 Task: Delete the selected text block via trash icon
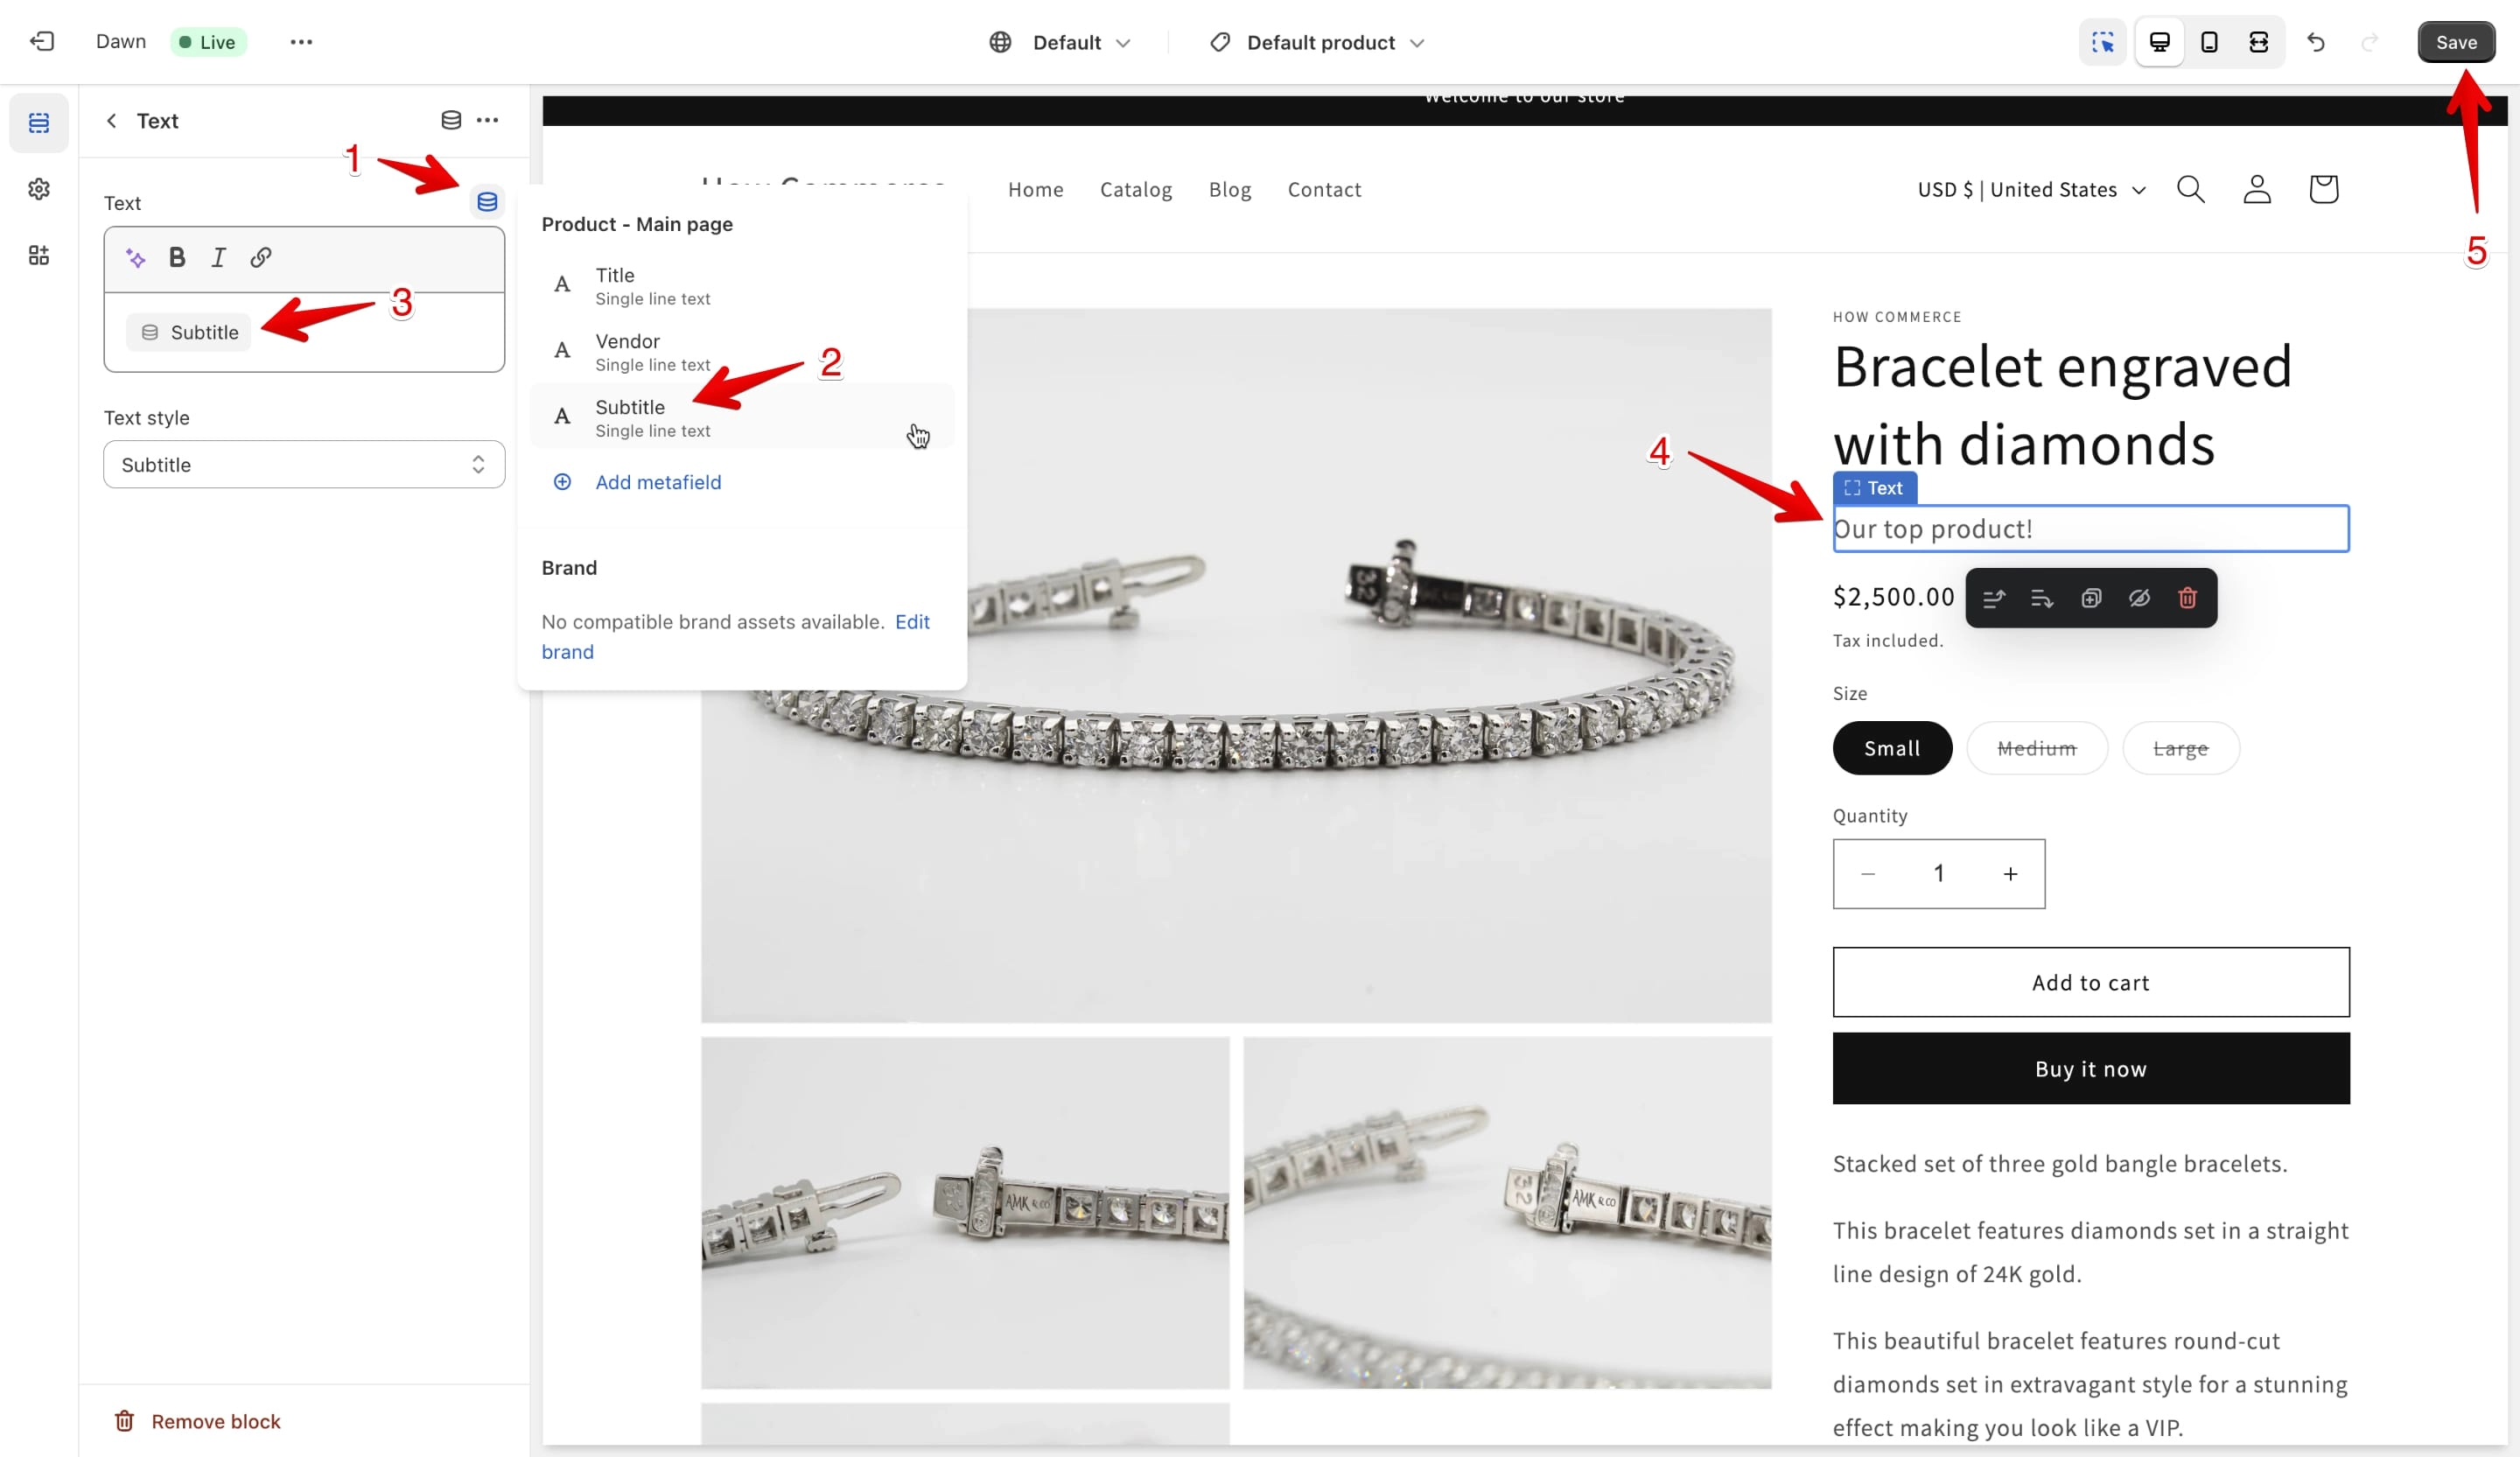coord(2187,598)
